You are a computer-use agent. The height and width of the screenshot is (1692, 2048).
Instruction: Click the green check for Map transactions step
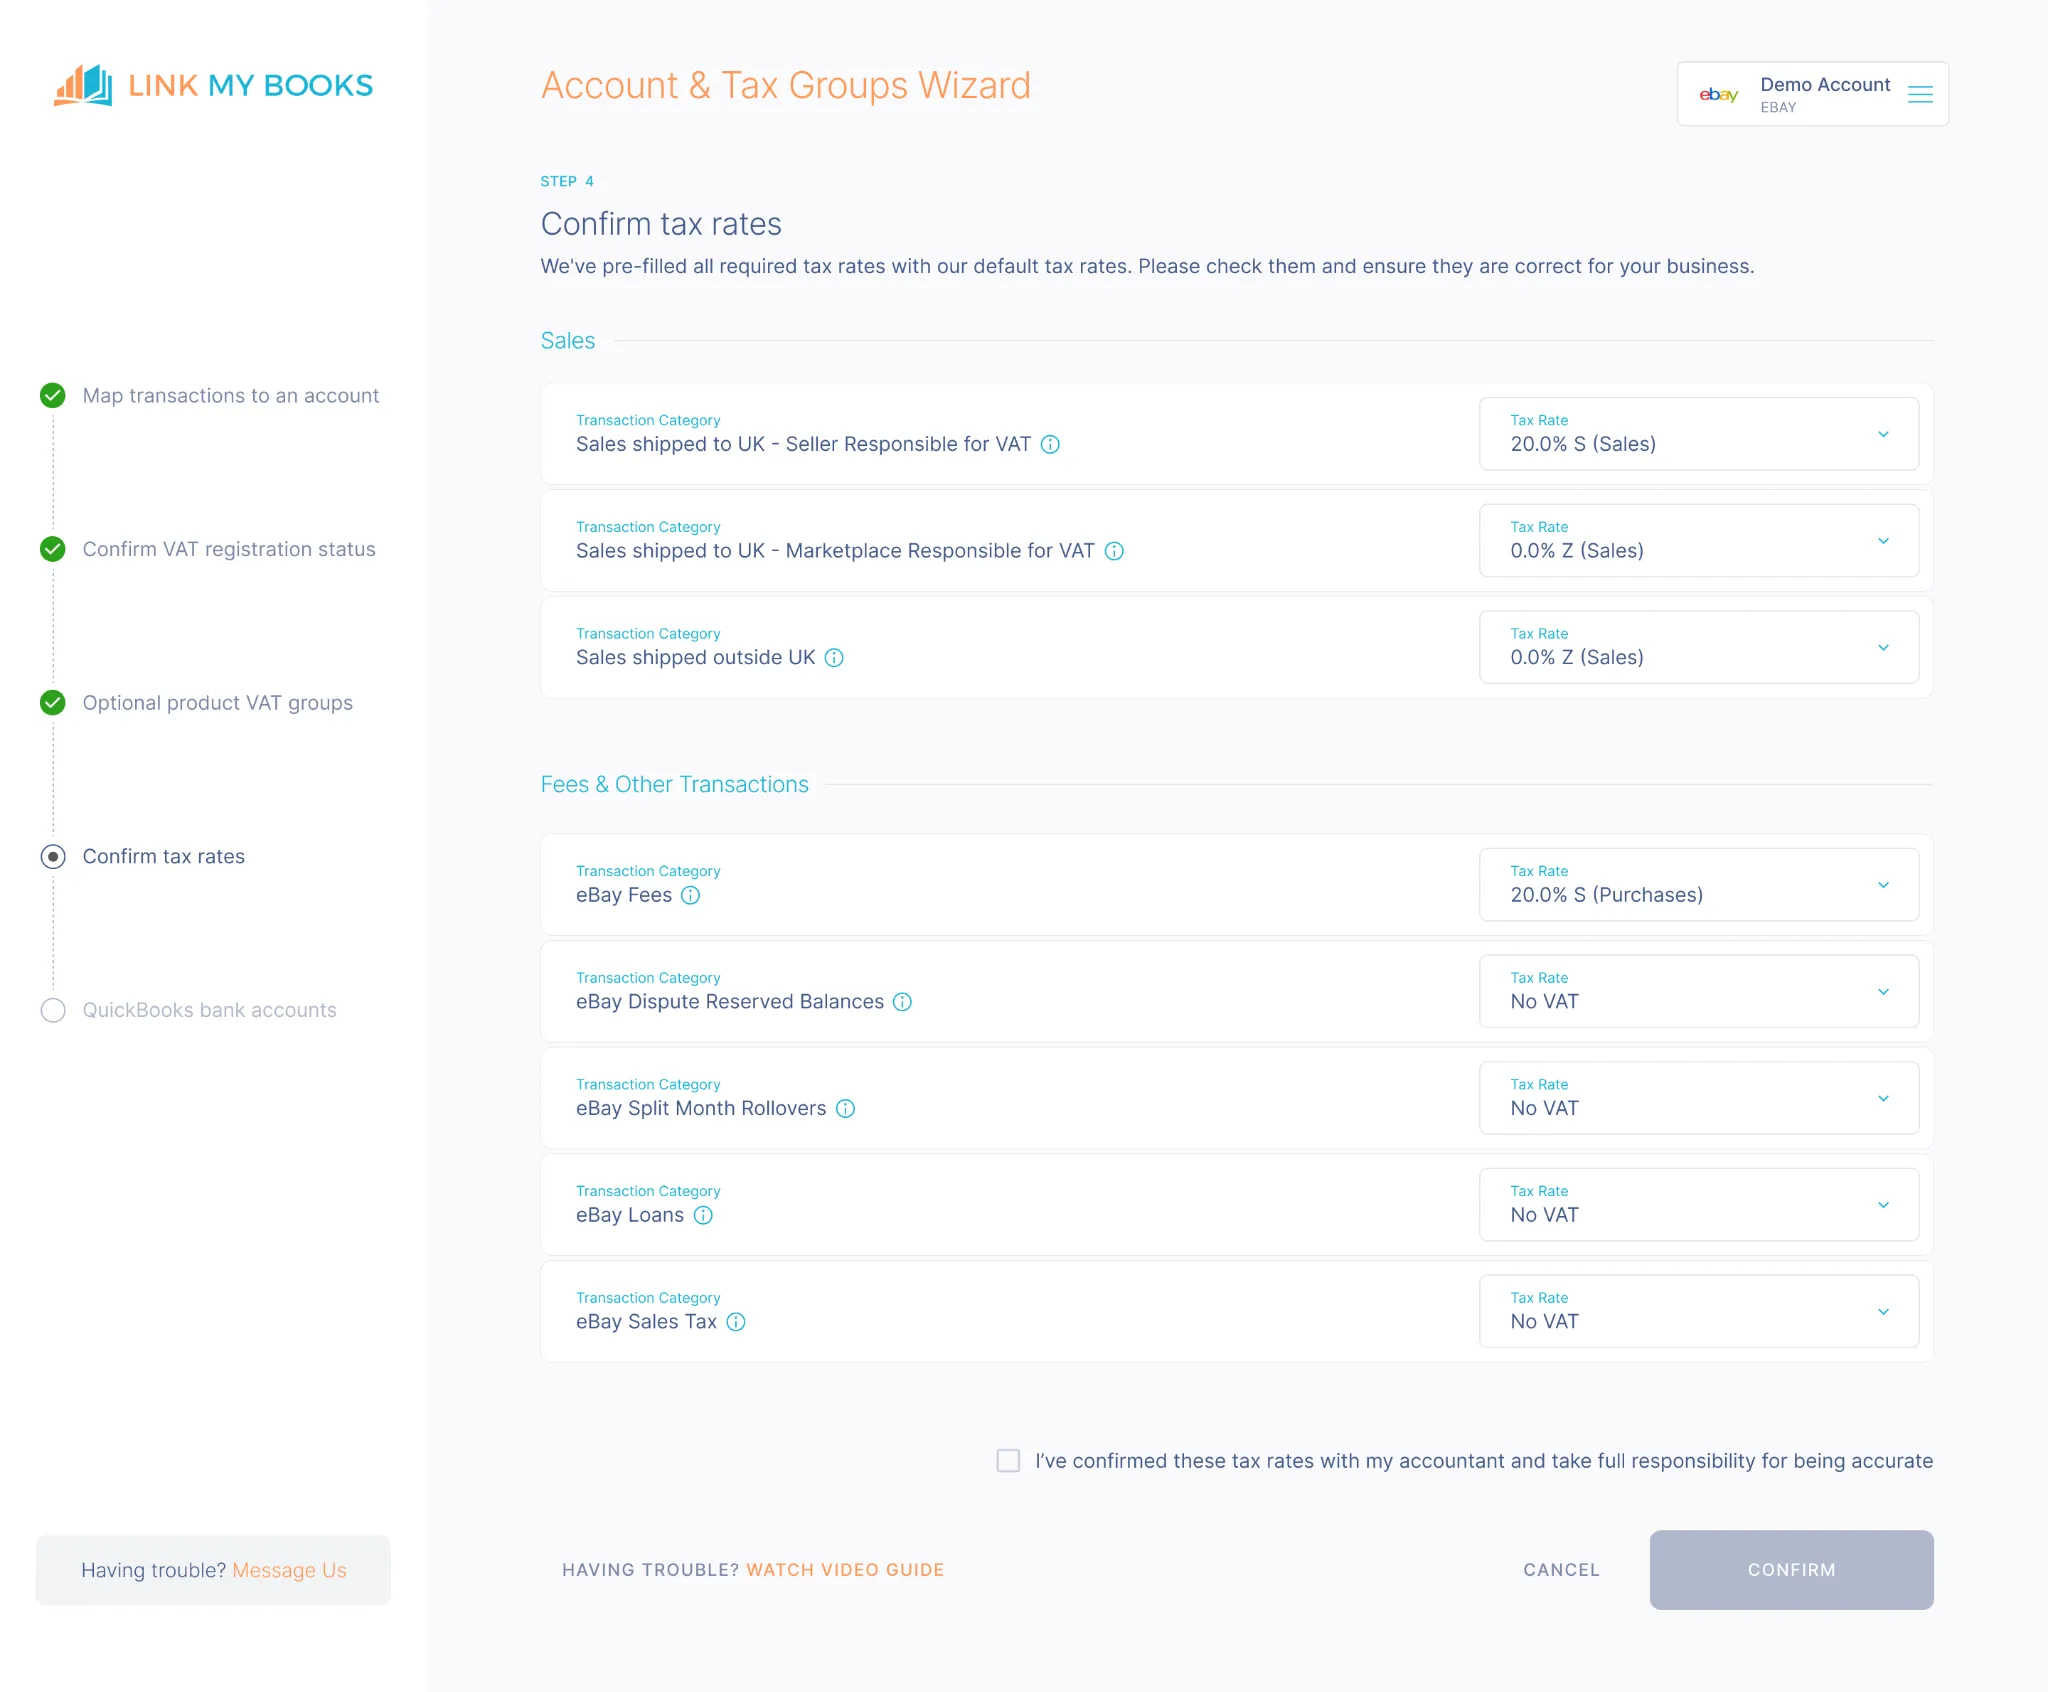pos(53,395)
